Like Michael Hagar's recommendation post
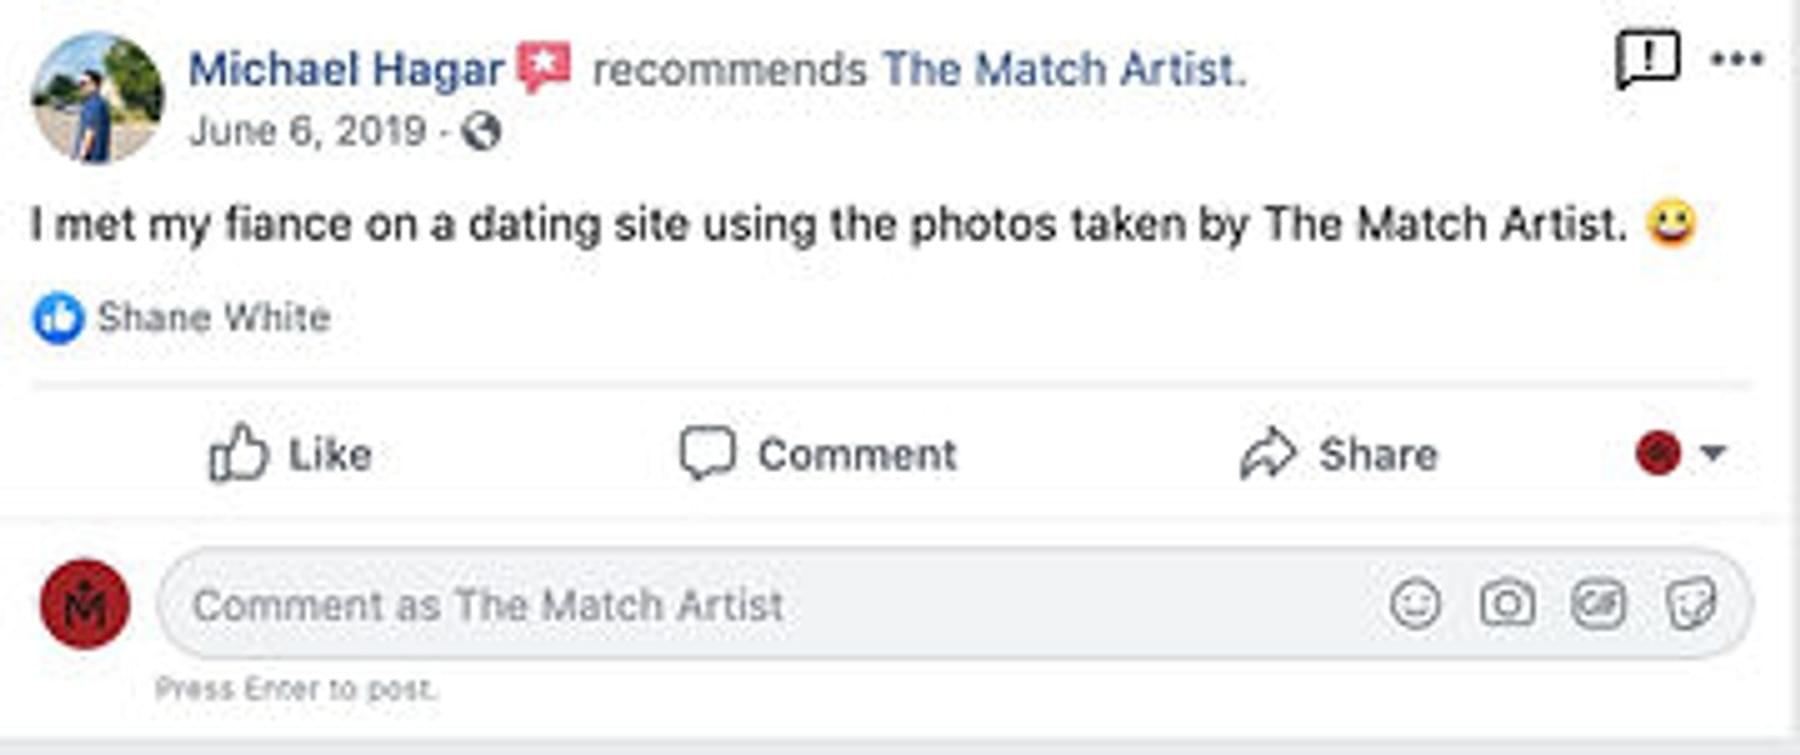Screen dimensions: 1800x755 [x=291, y=455]
